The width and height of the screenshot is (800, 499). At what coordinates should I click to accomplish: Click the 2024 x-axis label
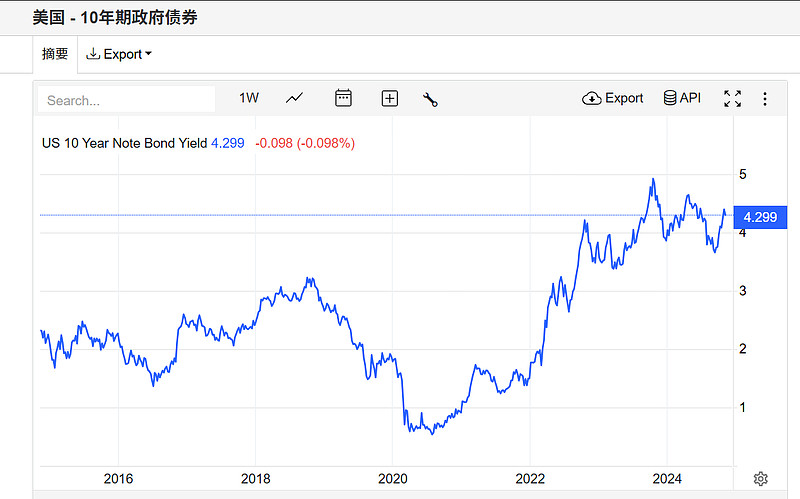(x=667, y=479)
